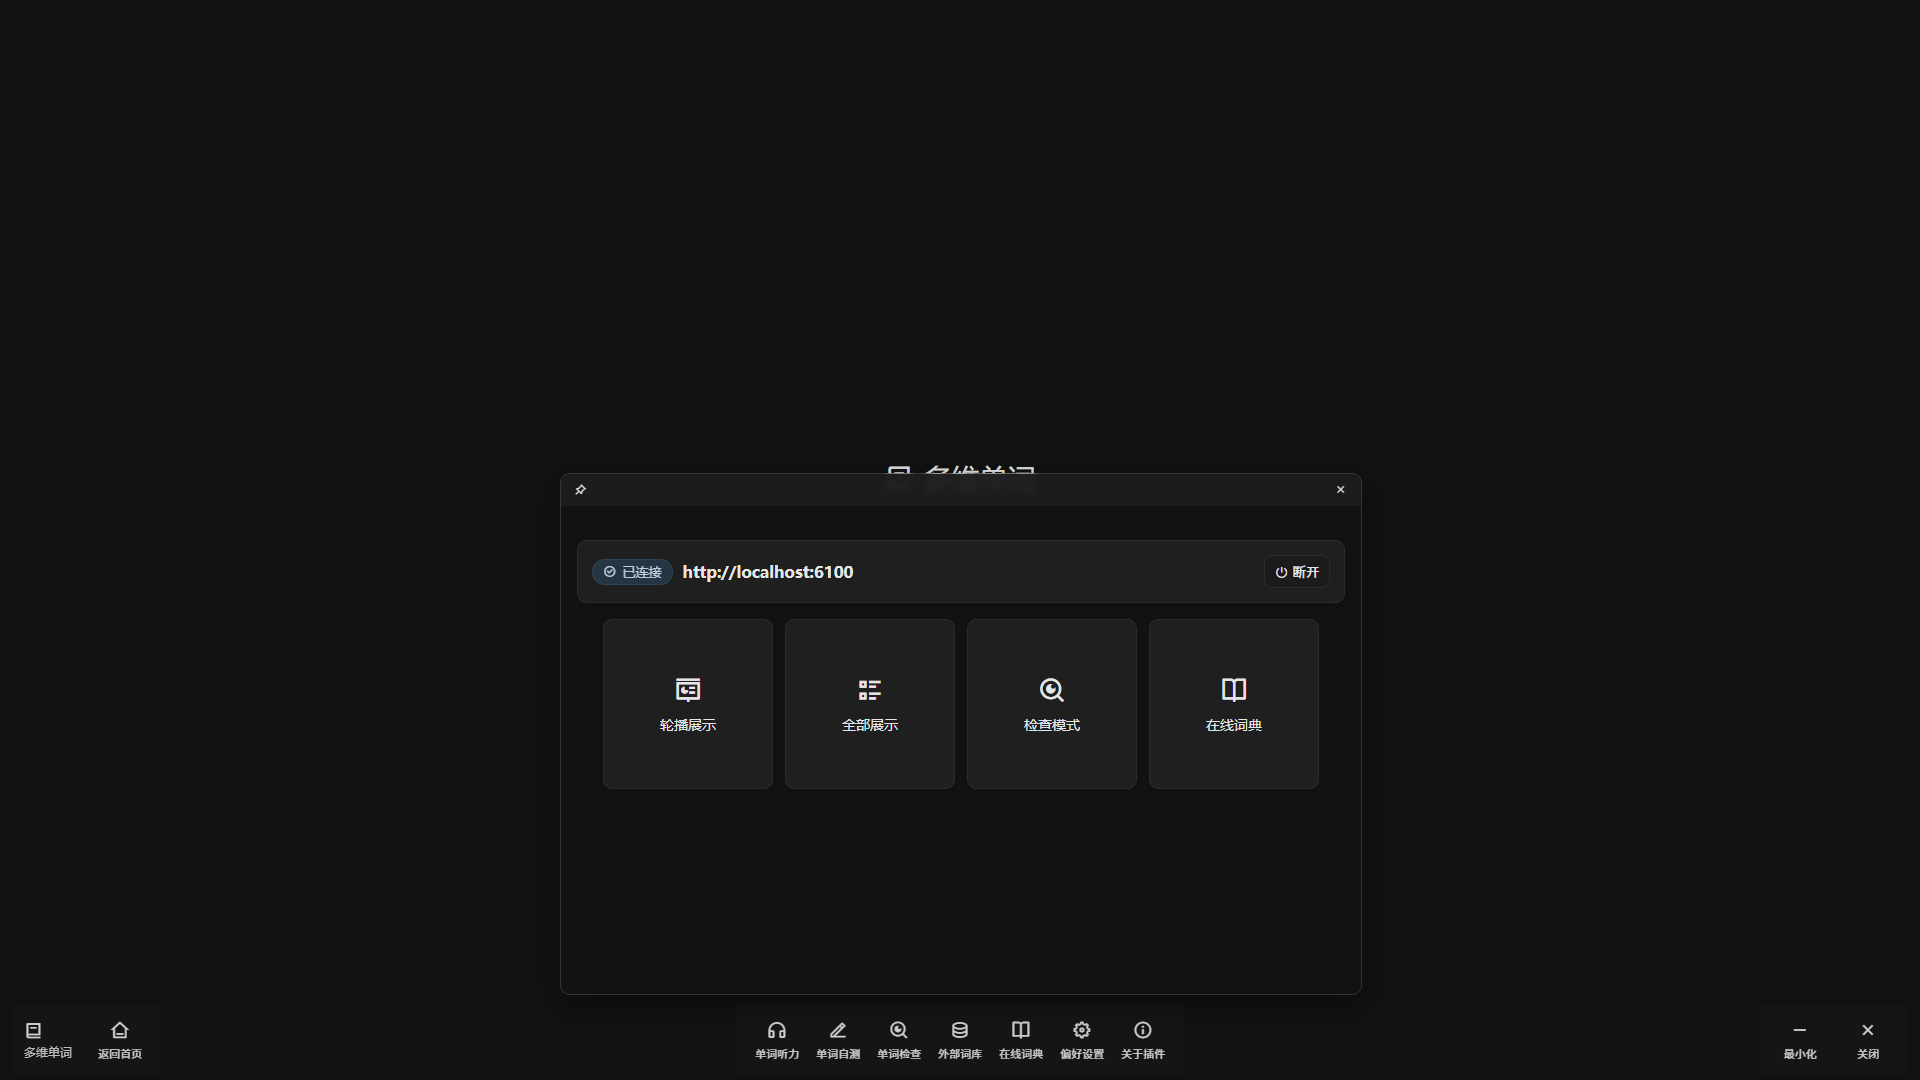Select 在线词典 card in dialog

tap(1234, 704)
